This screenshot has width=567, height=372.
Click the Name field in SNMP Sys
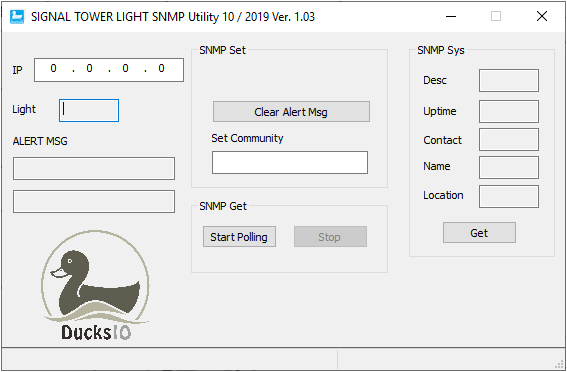click(509, 167)
